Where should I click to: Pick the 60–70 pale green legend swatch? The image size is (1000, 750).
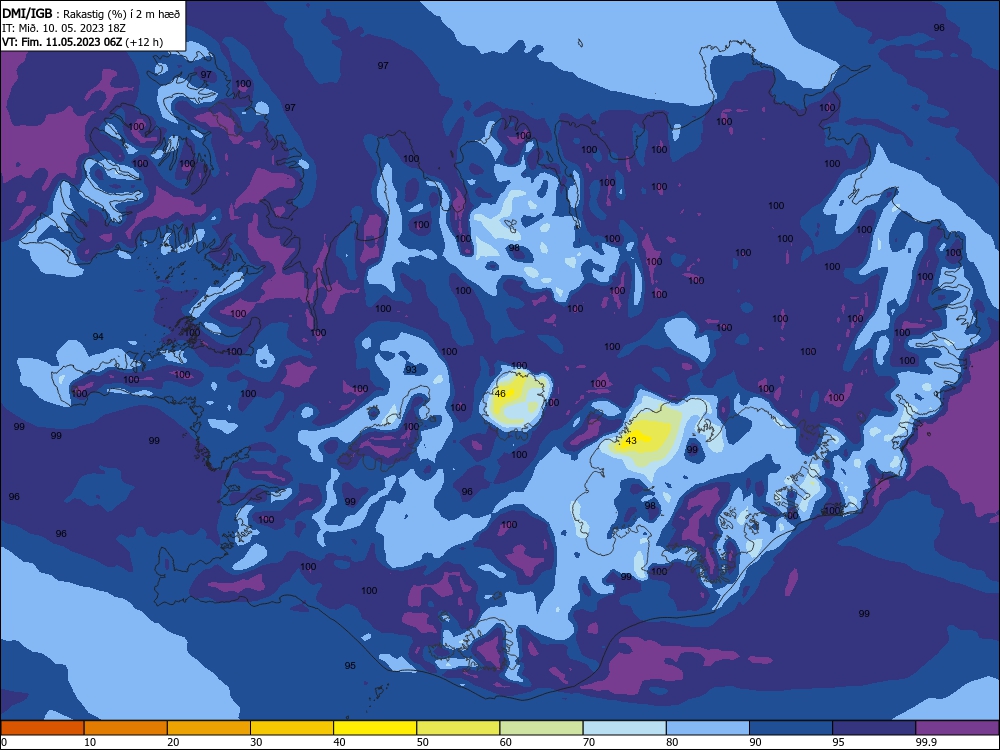(x=541, y=728)
